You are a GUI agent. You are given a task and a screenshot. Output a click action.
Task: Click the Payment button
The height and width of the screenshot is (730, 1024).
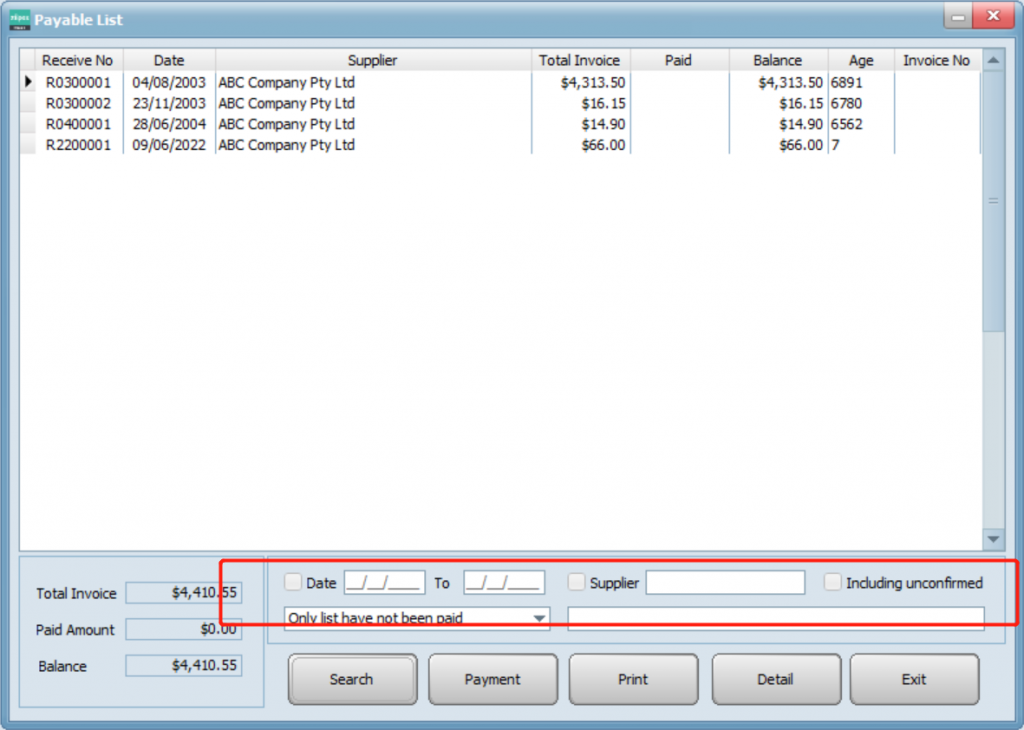click(492, 679)
